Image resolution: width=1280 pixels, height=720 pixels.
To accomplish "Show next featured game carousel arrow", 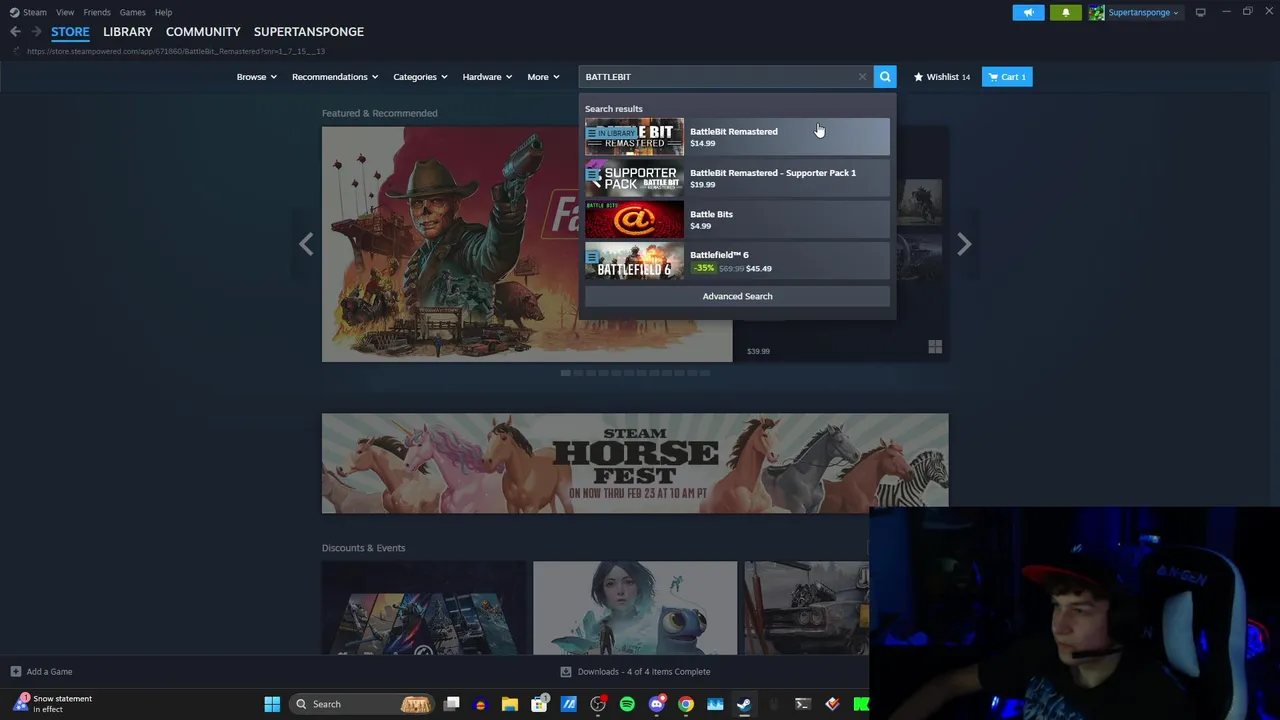I will (x=964, y=244).
